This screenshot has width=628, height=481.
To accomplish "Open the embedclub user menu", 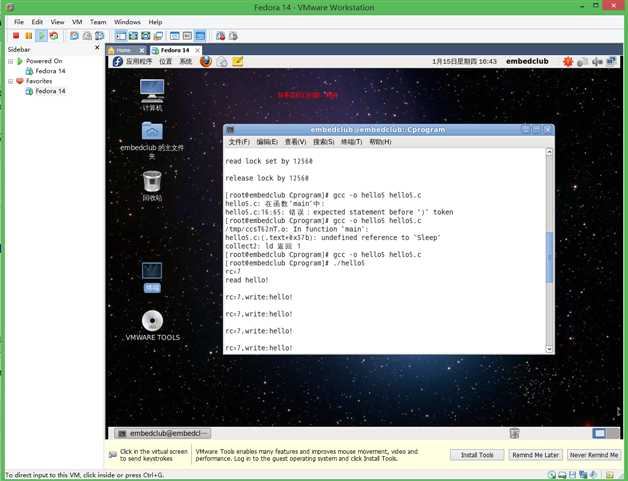I will click(x=527, y=61).
